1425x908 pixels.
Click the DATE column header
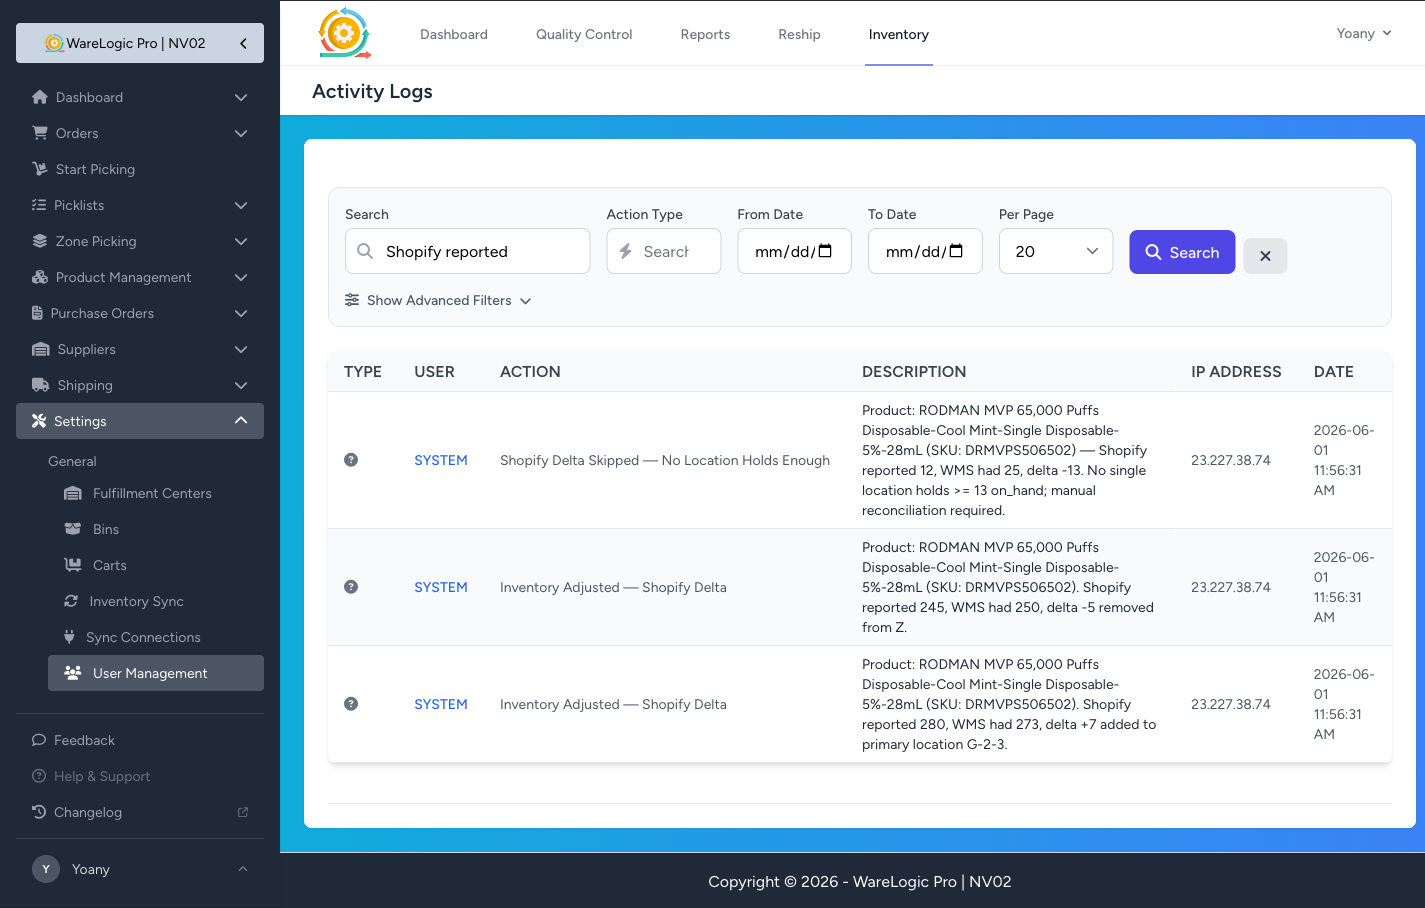(1334, 371)
